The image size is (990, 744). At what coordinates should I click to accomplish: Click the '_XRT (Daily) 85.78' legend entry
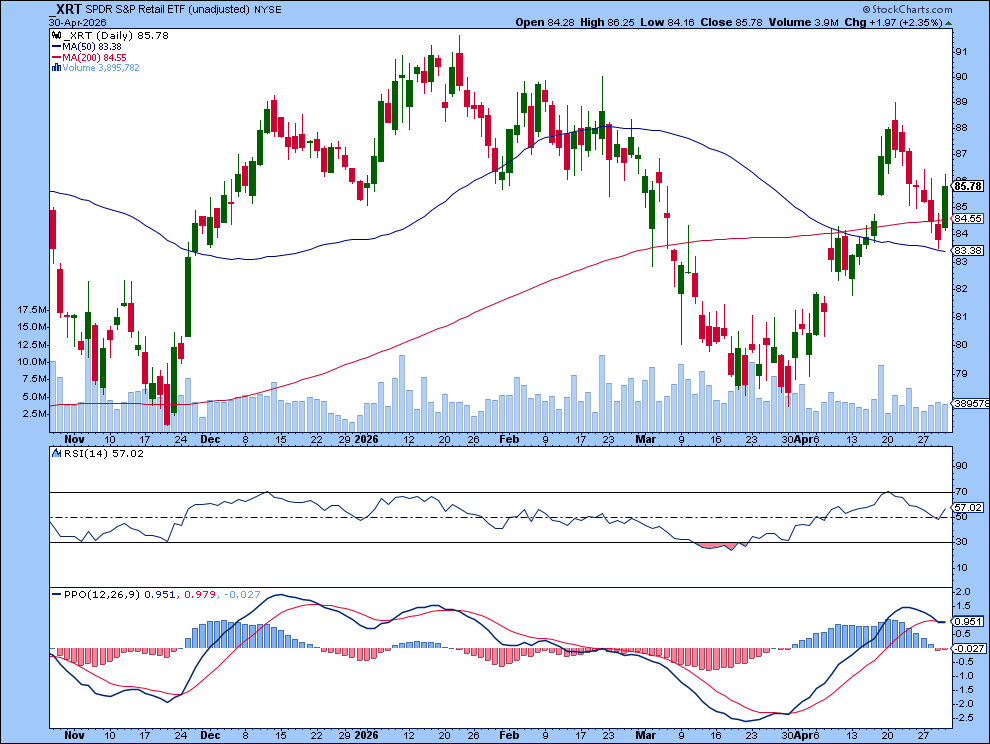pos(116,36)
